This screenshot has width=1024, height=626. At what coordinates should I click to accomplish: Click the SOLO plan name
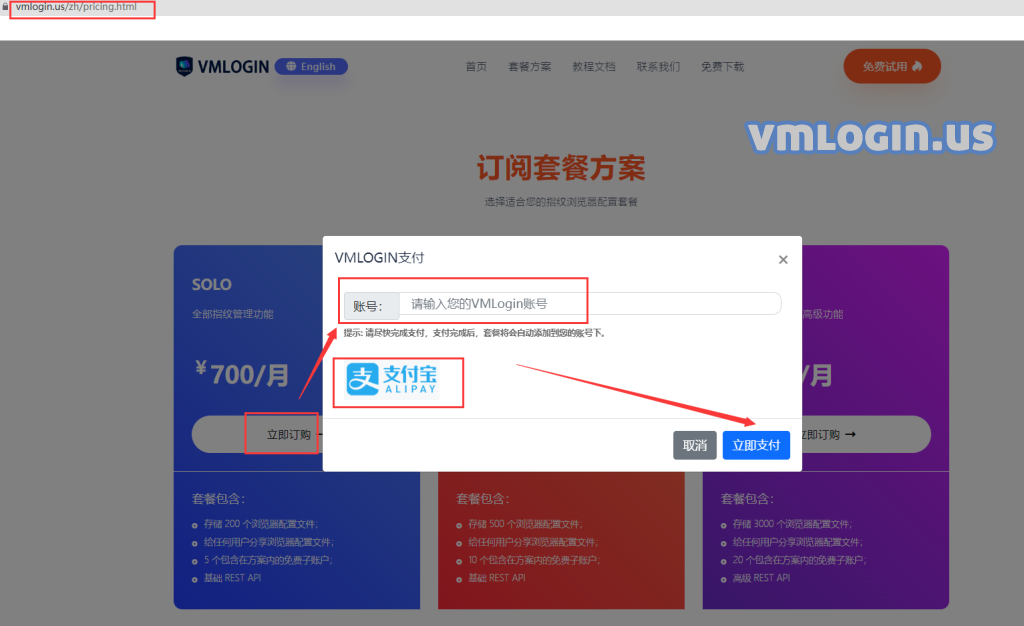(x=212, y=285)
